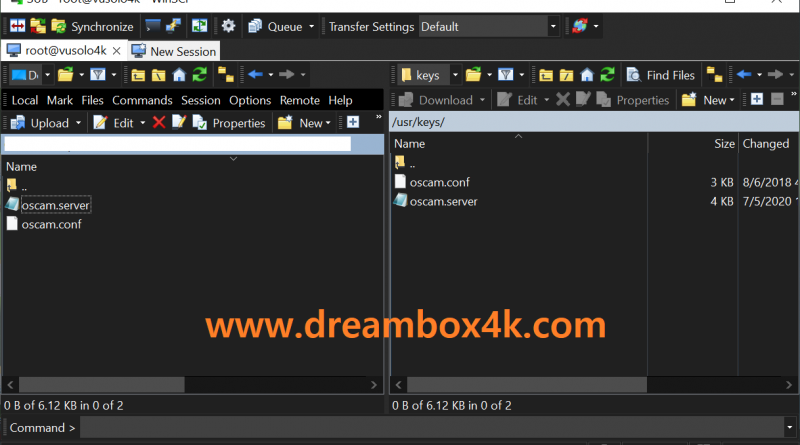
Task: Open Transfer Settings Default combo box
Action: click(488, 27)
